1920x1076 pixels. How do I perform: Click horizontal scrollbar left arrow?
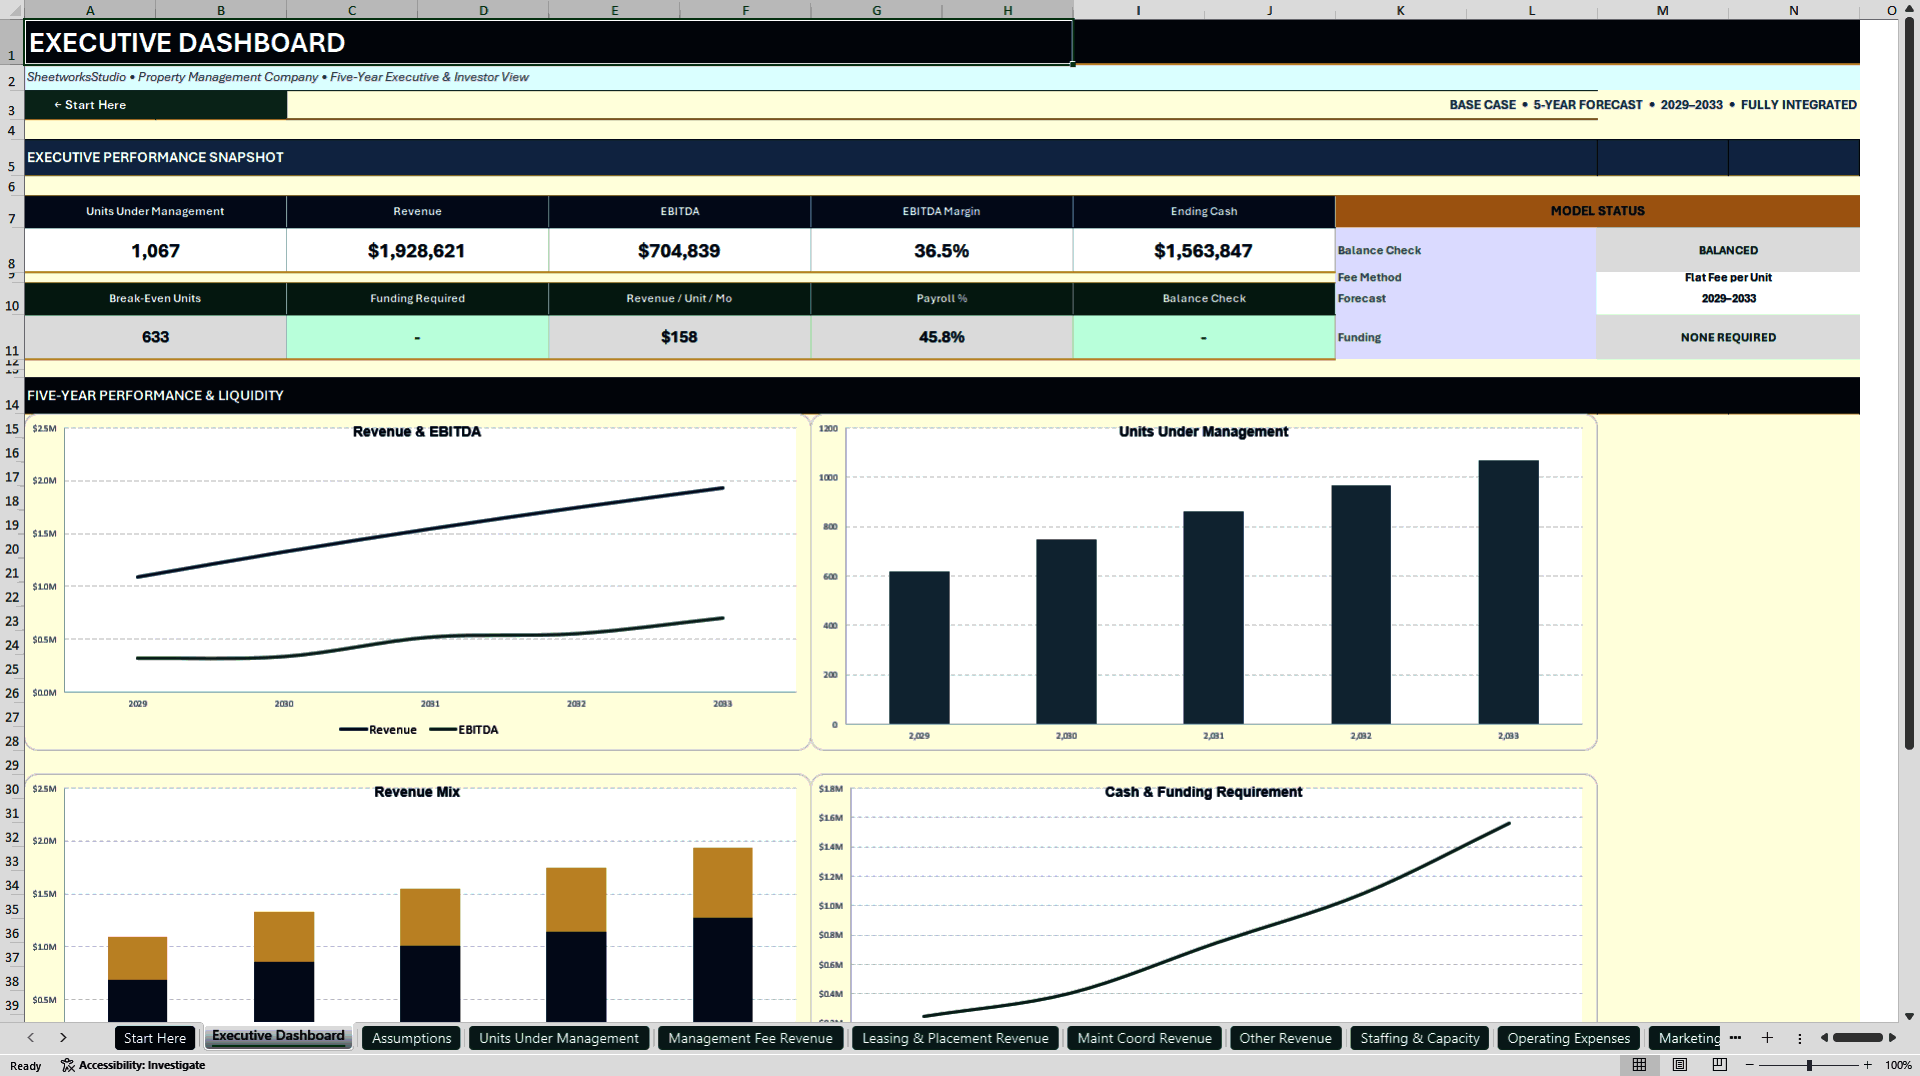click(1824, 1038)
